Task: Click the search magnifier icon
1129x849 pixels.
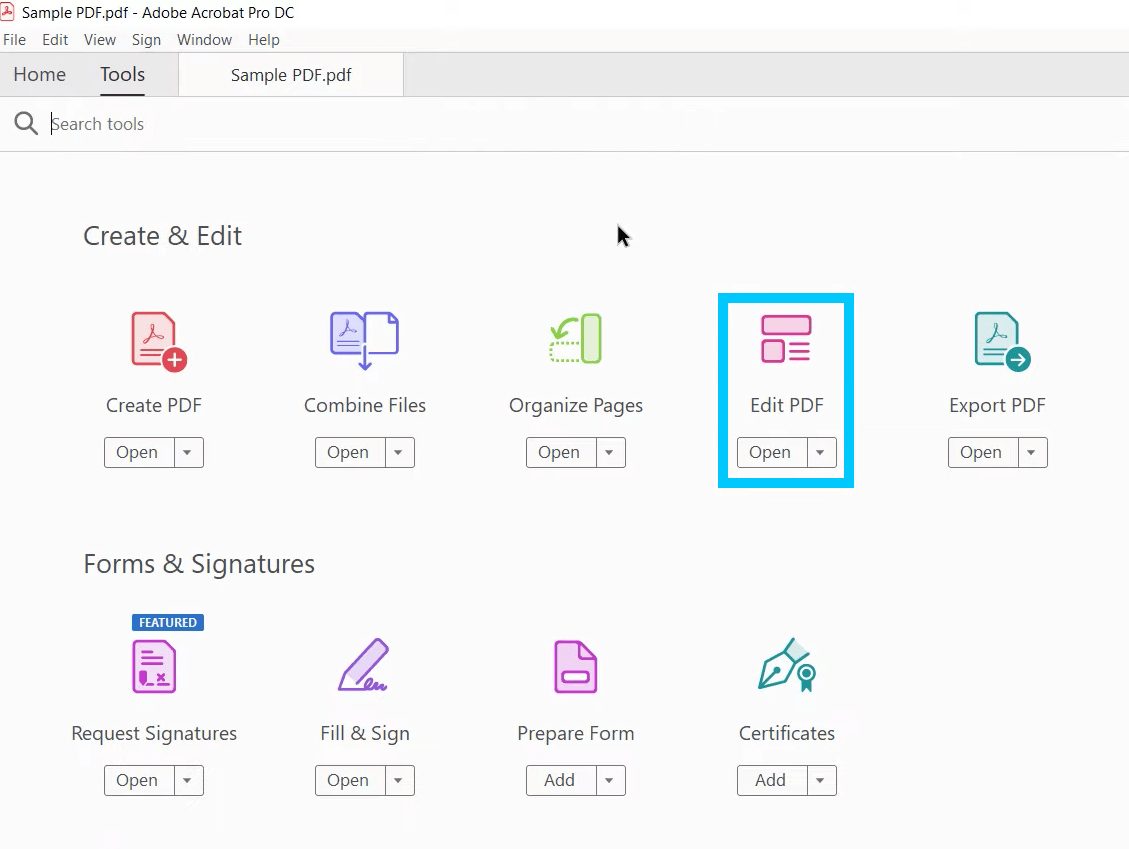Action: pos(25,123)
